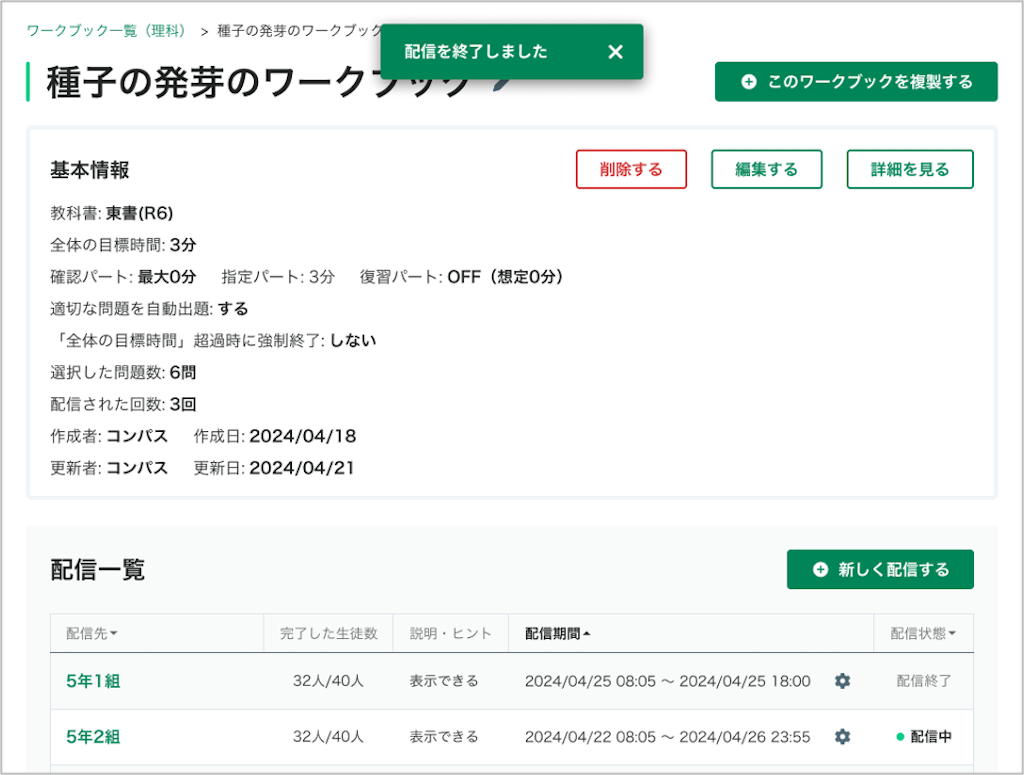The width and height of the screenshot is (1024, 775).
Task: Open the 5年2組 class link
Action: point(93,736)
